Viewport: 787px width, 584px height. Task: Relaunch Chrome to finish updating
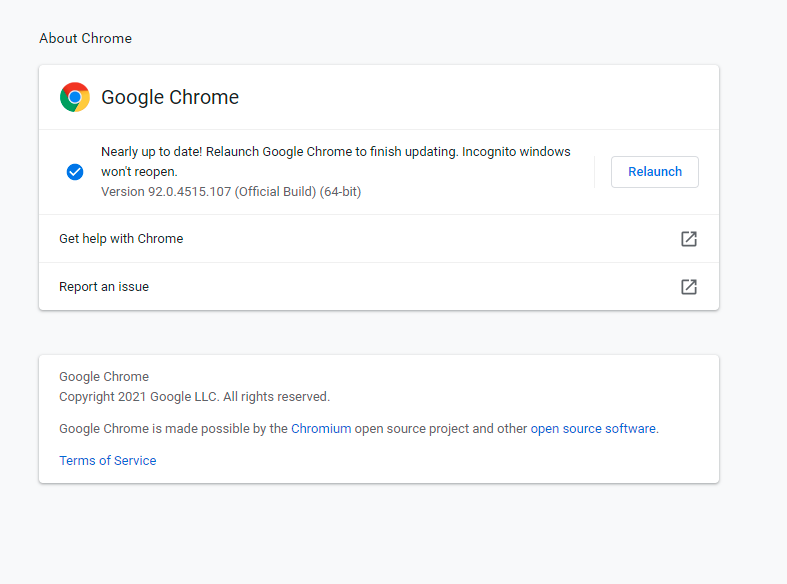(x=654, y=172)
